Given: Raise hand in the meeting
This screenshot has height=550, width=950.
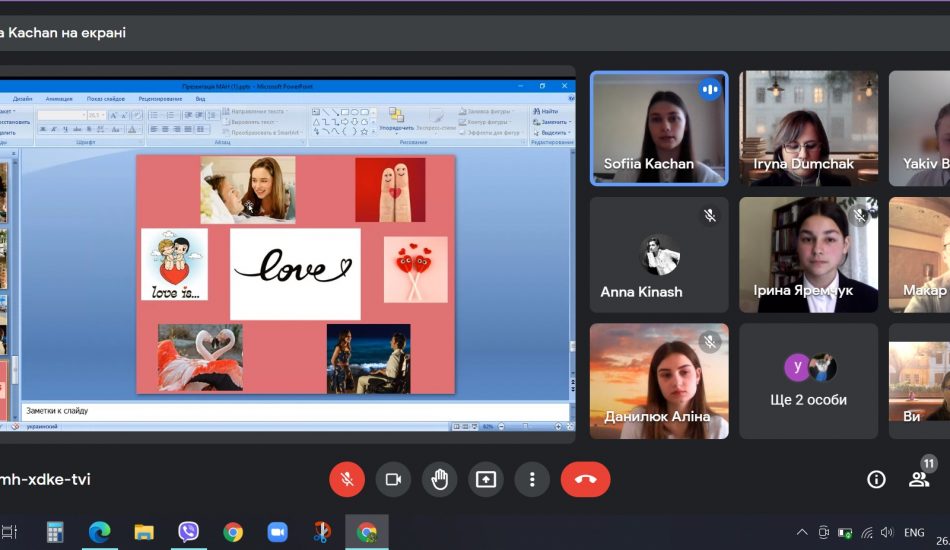Looking at the screenshot, I should click(x=439, y=480).
